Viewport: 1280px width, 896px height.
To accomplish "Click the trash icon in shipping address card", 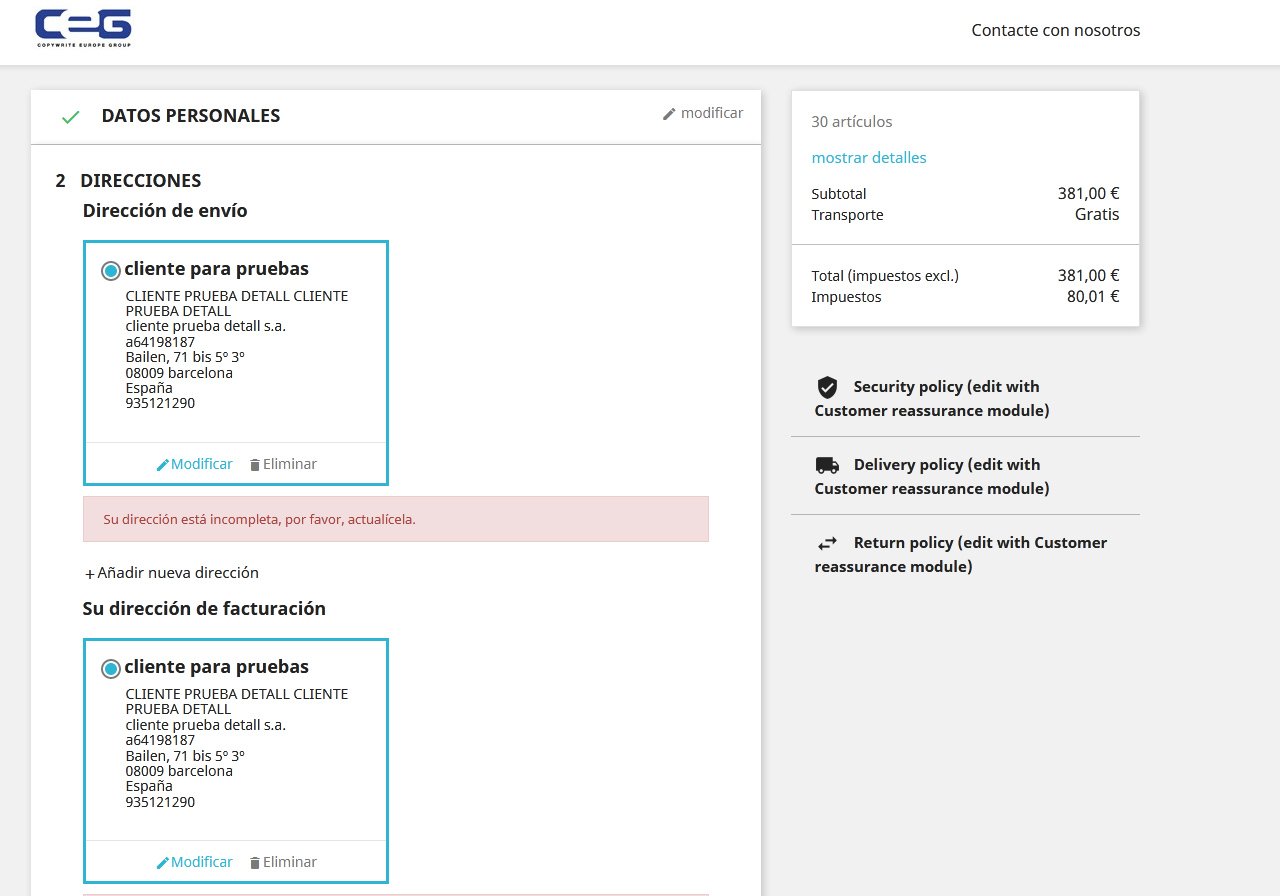I will point(254,465).
